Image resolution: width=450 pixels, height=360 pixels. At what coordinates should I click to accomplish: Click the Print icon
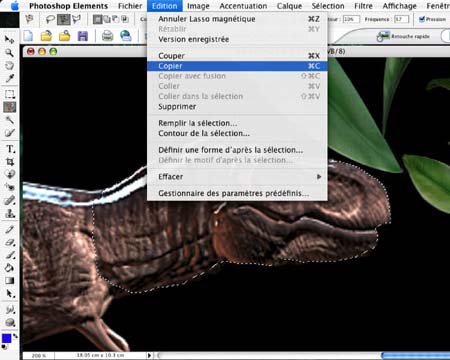107,36
